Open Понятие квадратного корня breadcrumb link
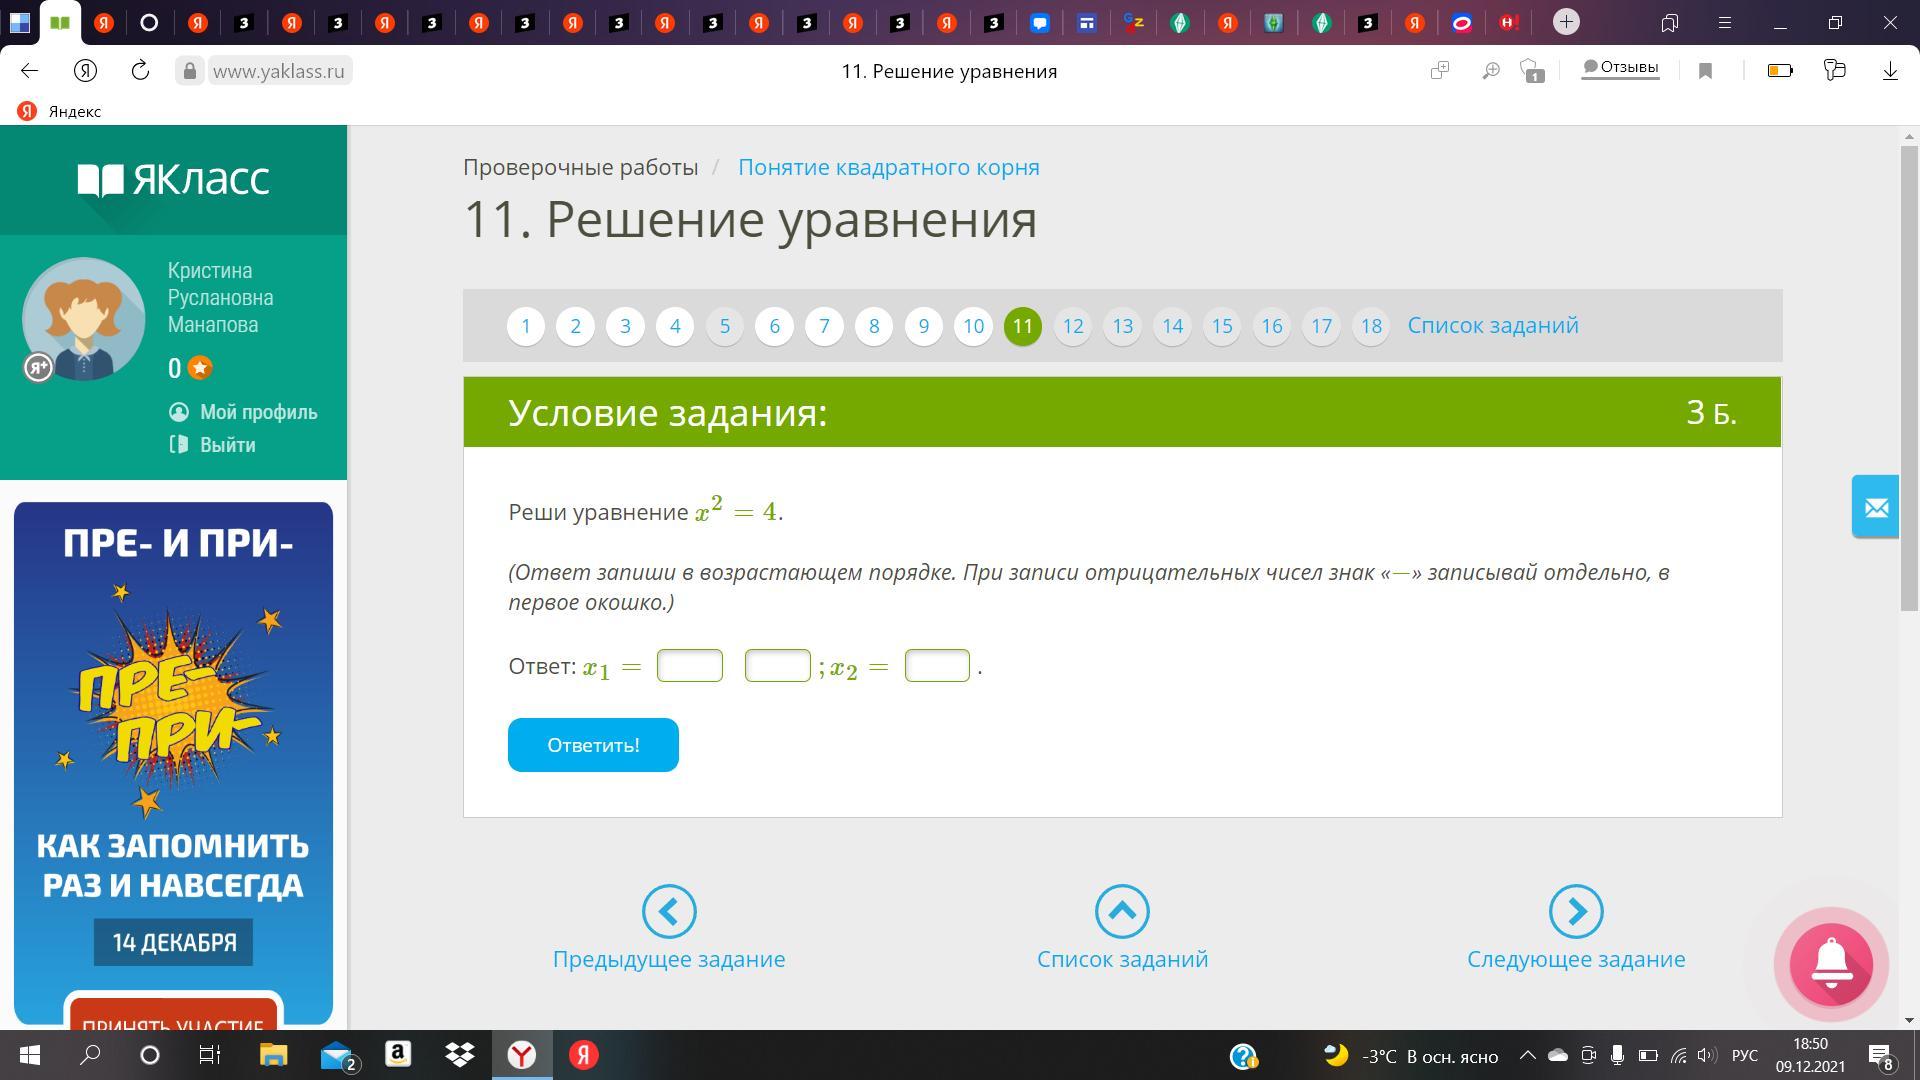Image resolution: width=1920 pixels, height=1080 pixels. click(x=888, y=167)
